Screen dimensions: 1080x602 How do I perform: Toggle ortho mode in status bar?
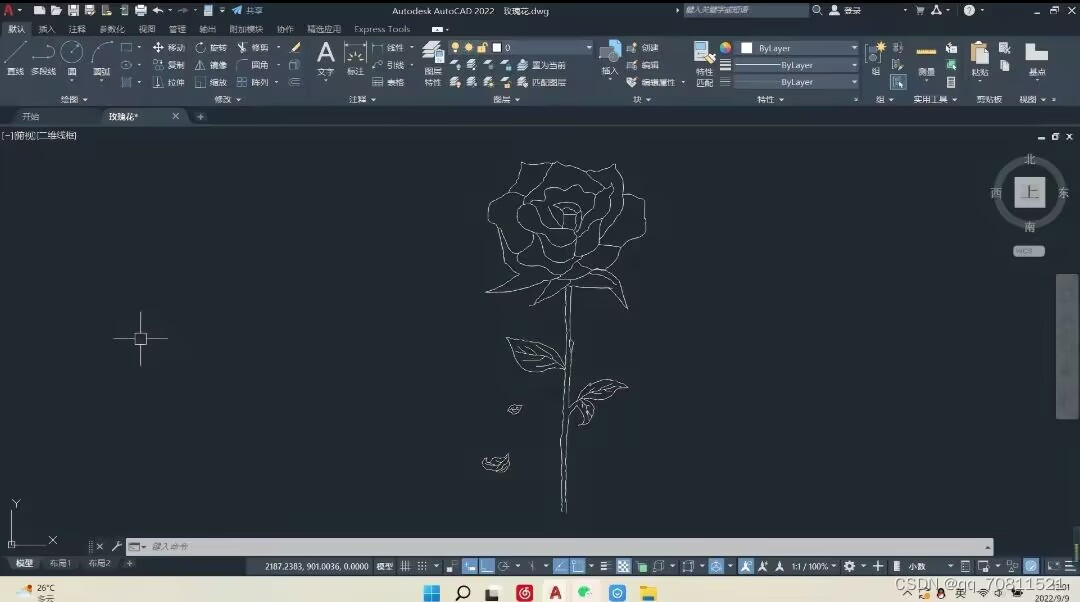click(487, 566)
